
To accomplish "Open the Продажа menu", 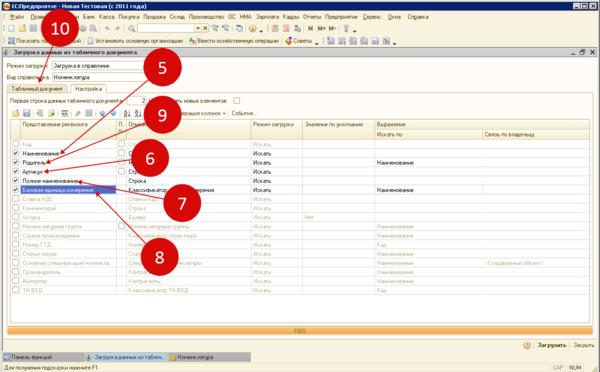I will pos(154,17).
